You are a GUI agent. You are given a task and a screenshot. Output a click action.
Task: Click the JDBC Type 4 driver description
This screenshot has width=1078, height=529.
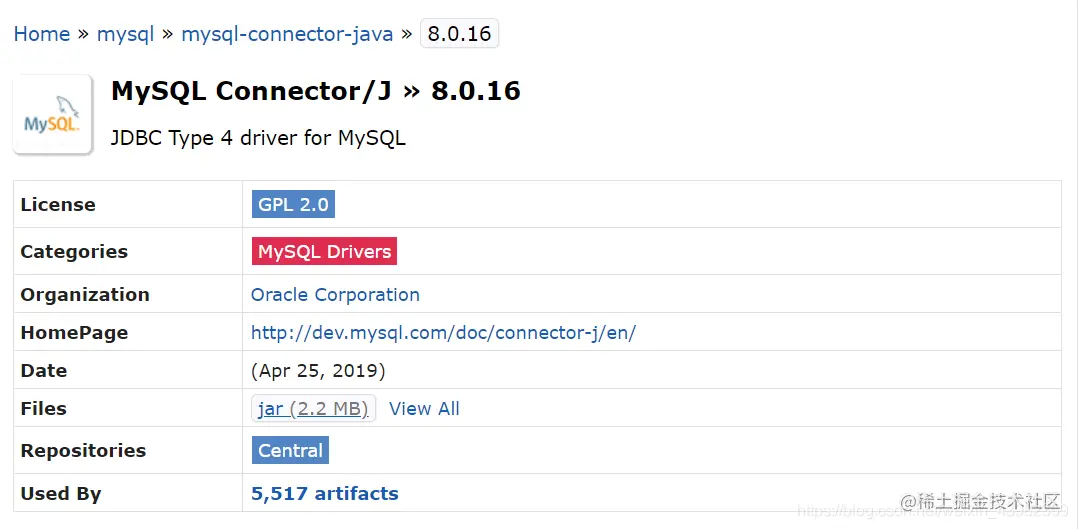pos(258,138)
